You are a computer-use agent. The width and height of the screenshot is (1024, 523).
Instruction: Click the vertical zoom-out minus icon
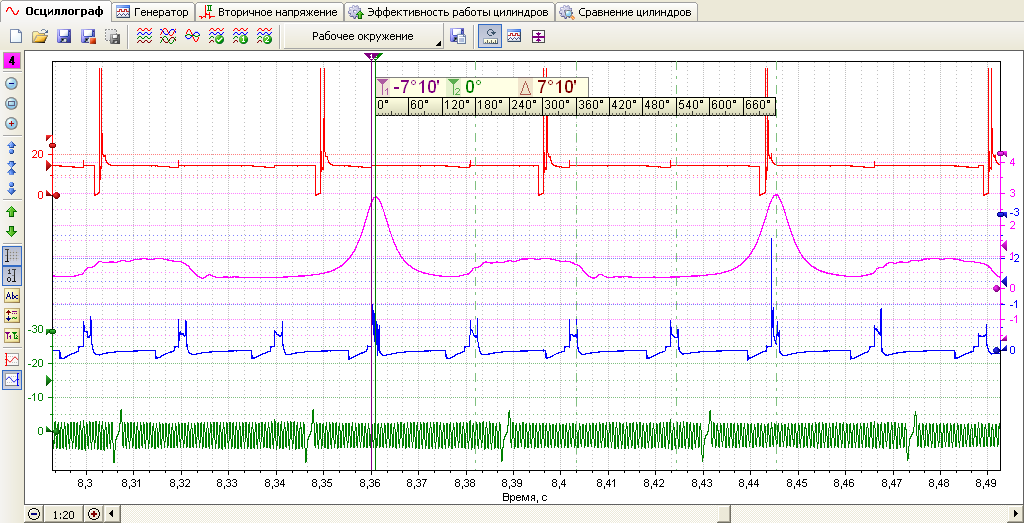(12, 84)
